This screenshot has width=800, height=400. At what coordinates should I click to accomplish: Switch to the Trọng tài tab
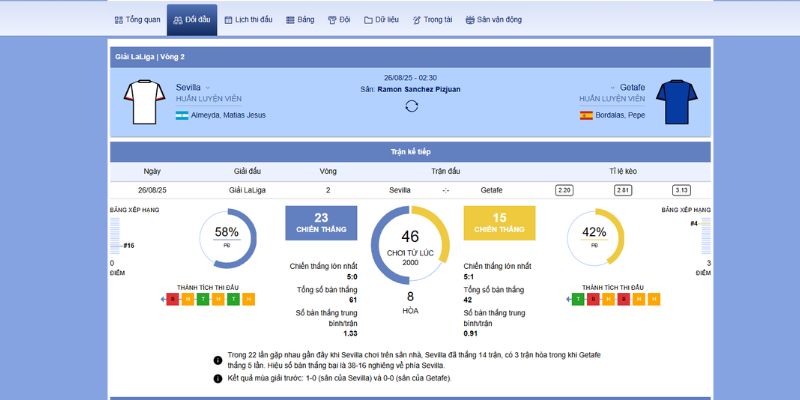432,20
